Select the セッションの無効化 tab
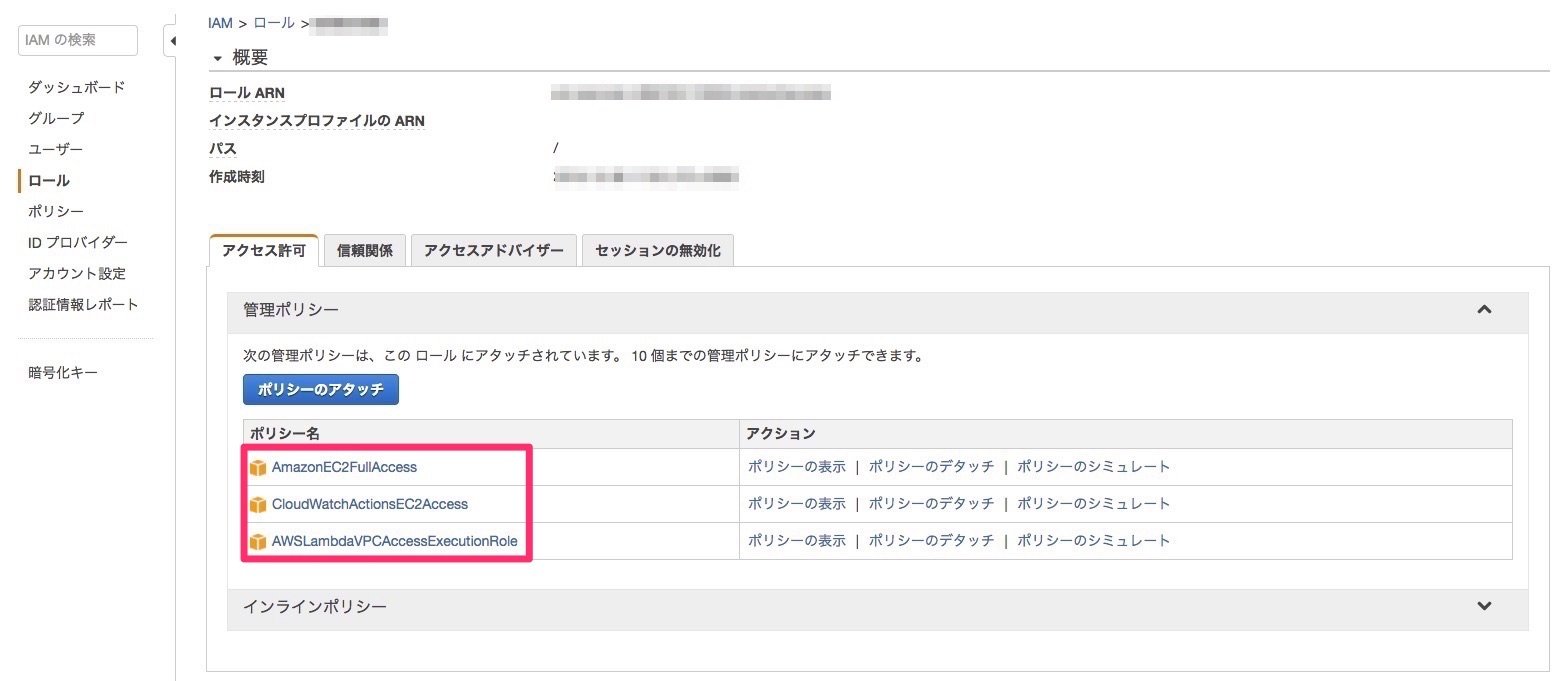Viewport: 1562px width, 681px height. click(657, 251)
